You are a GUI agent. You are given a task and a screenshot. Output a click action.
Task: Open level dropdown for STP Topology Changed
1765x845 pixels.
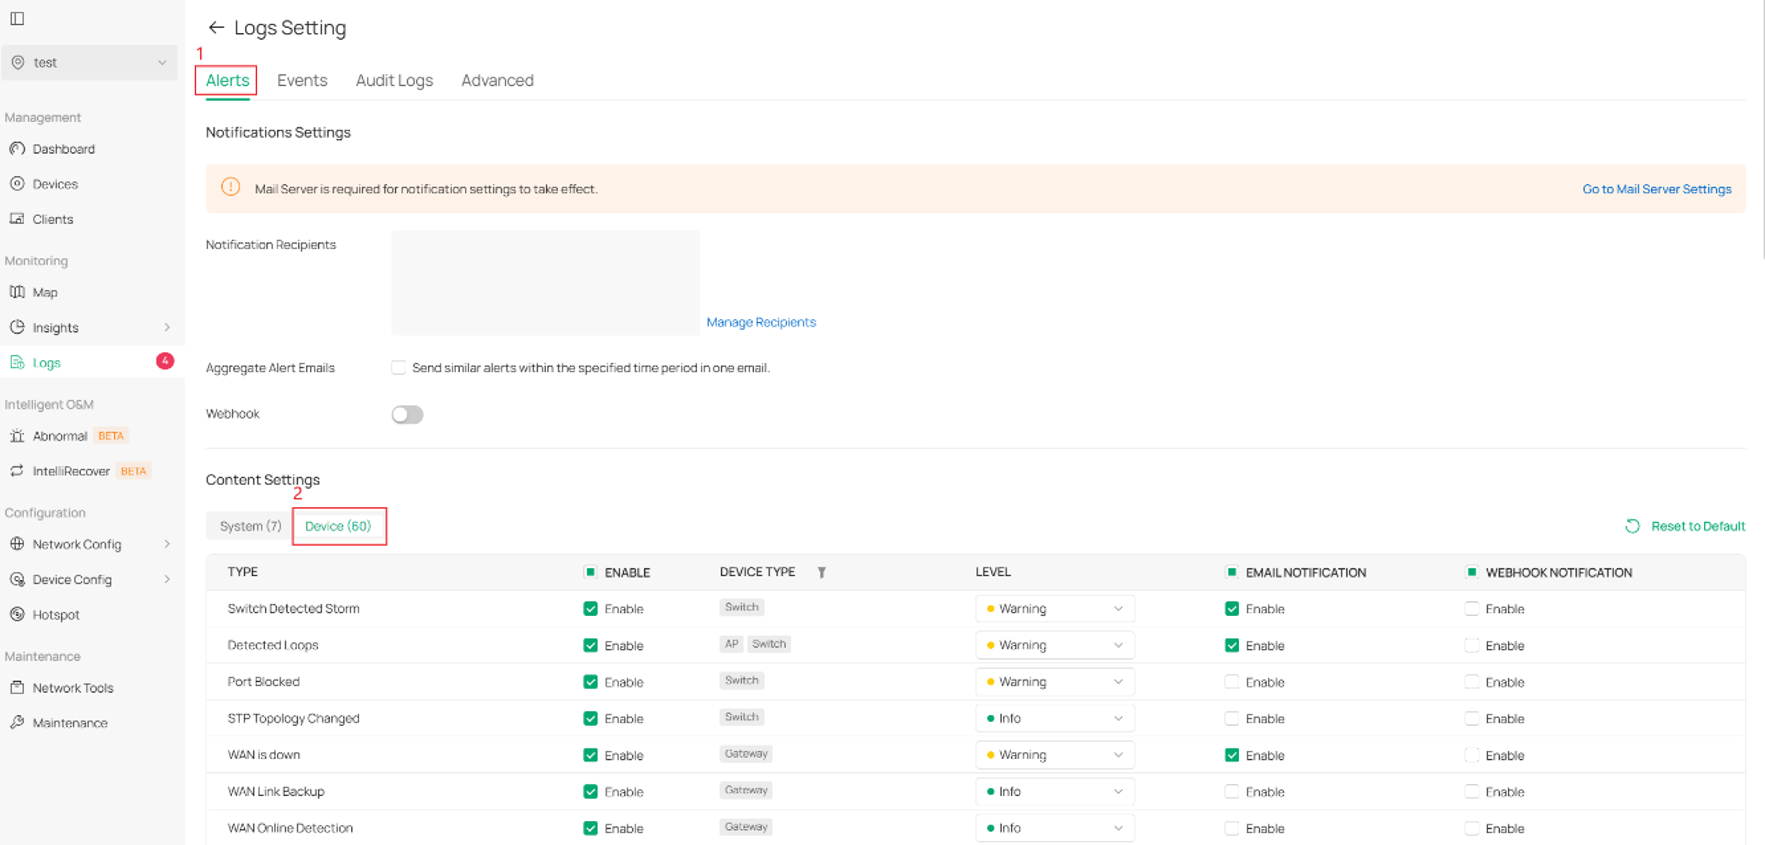(1055, 718)
